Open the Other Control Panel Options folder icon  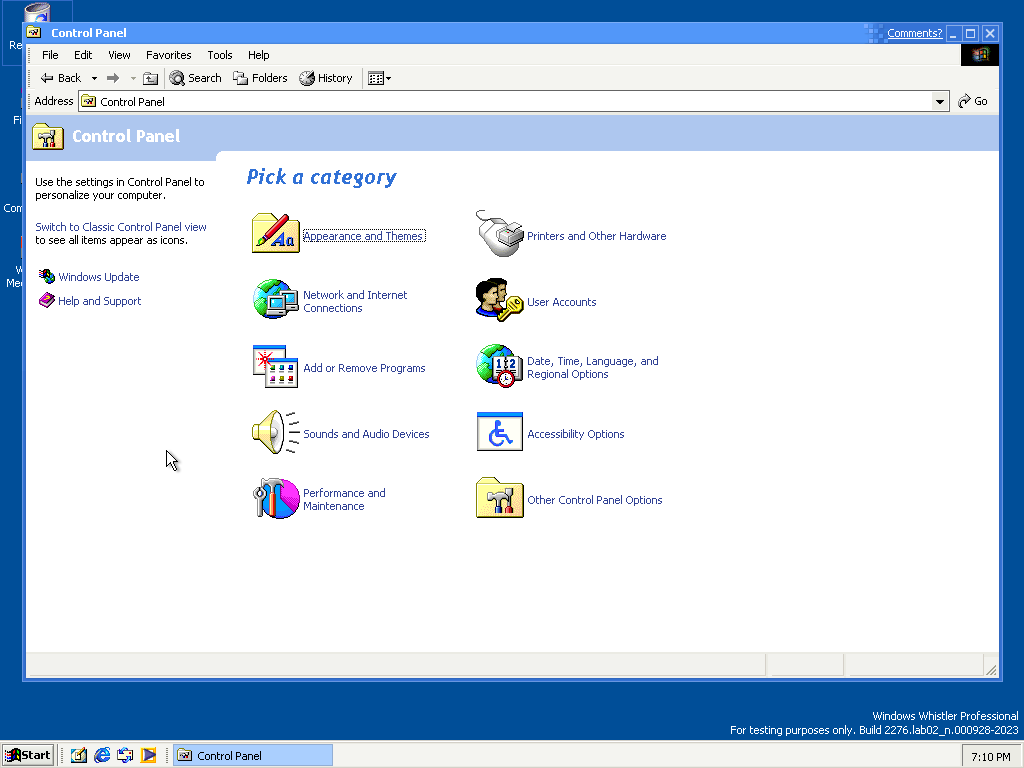pos(500,498)
